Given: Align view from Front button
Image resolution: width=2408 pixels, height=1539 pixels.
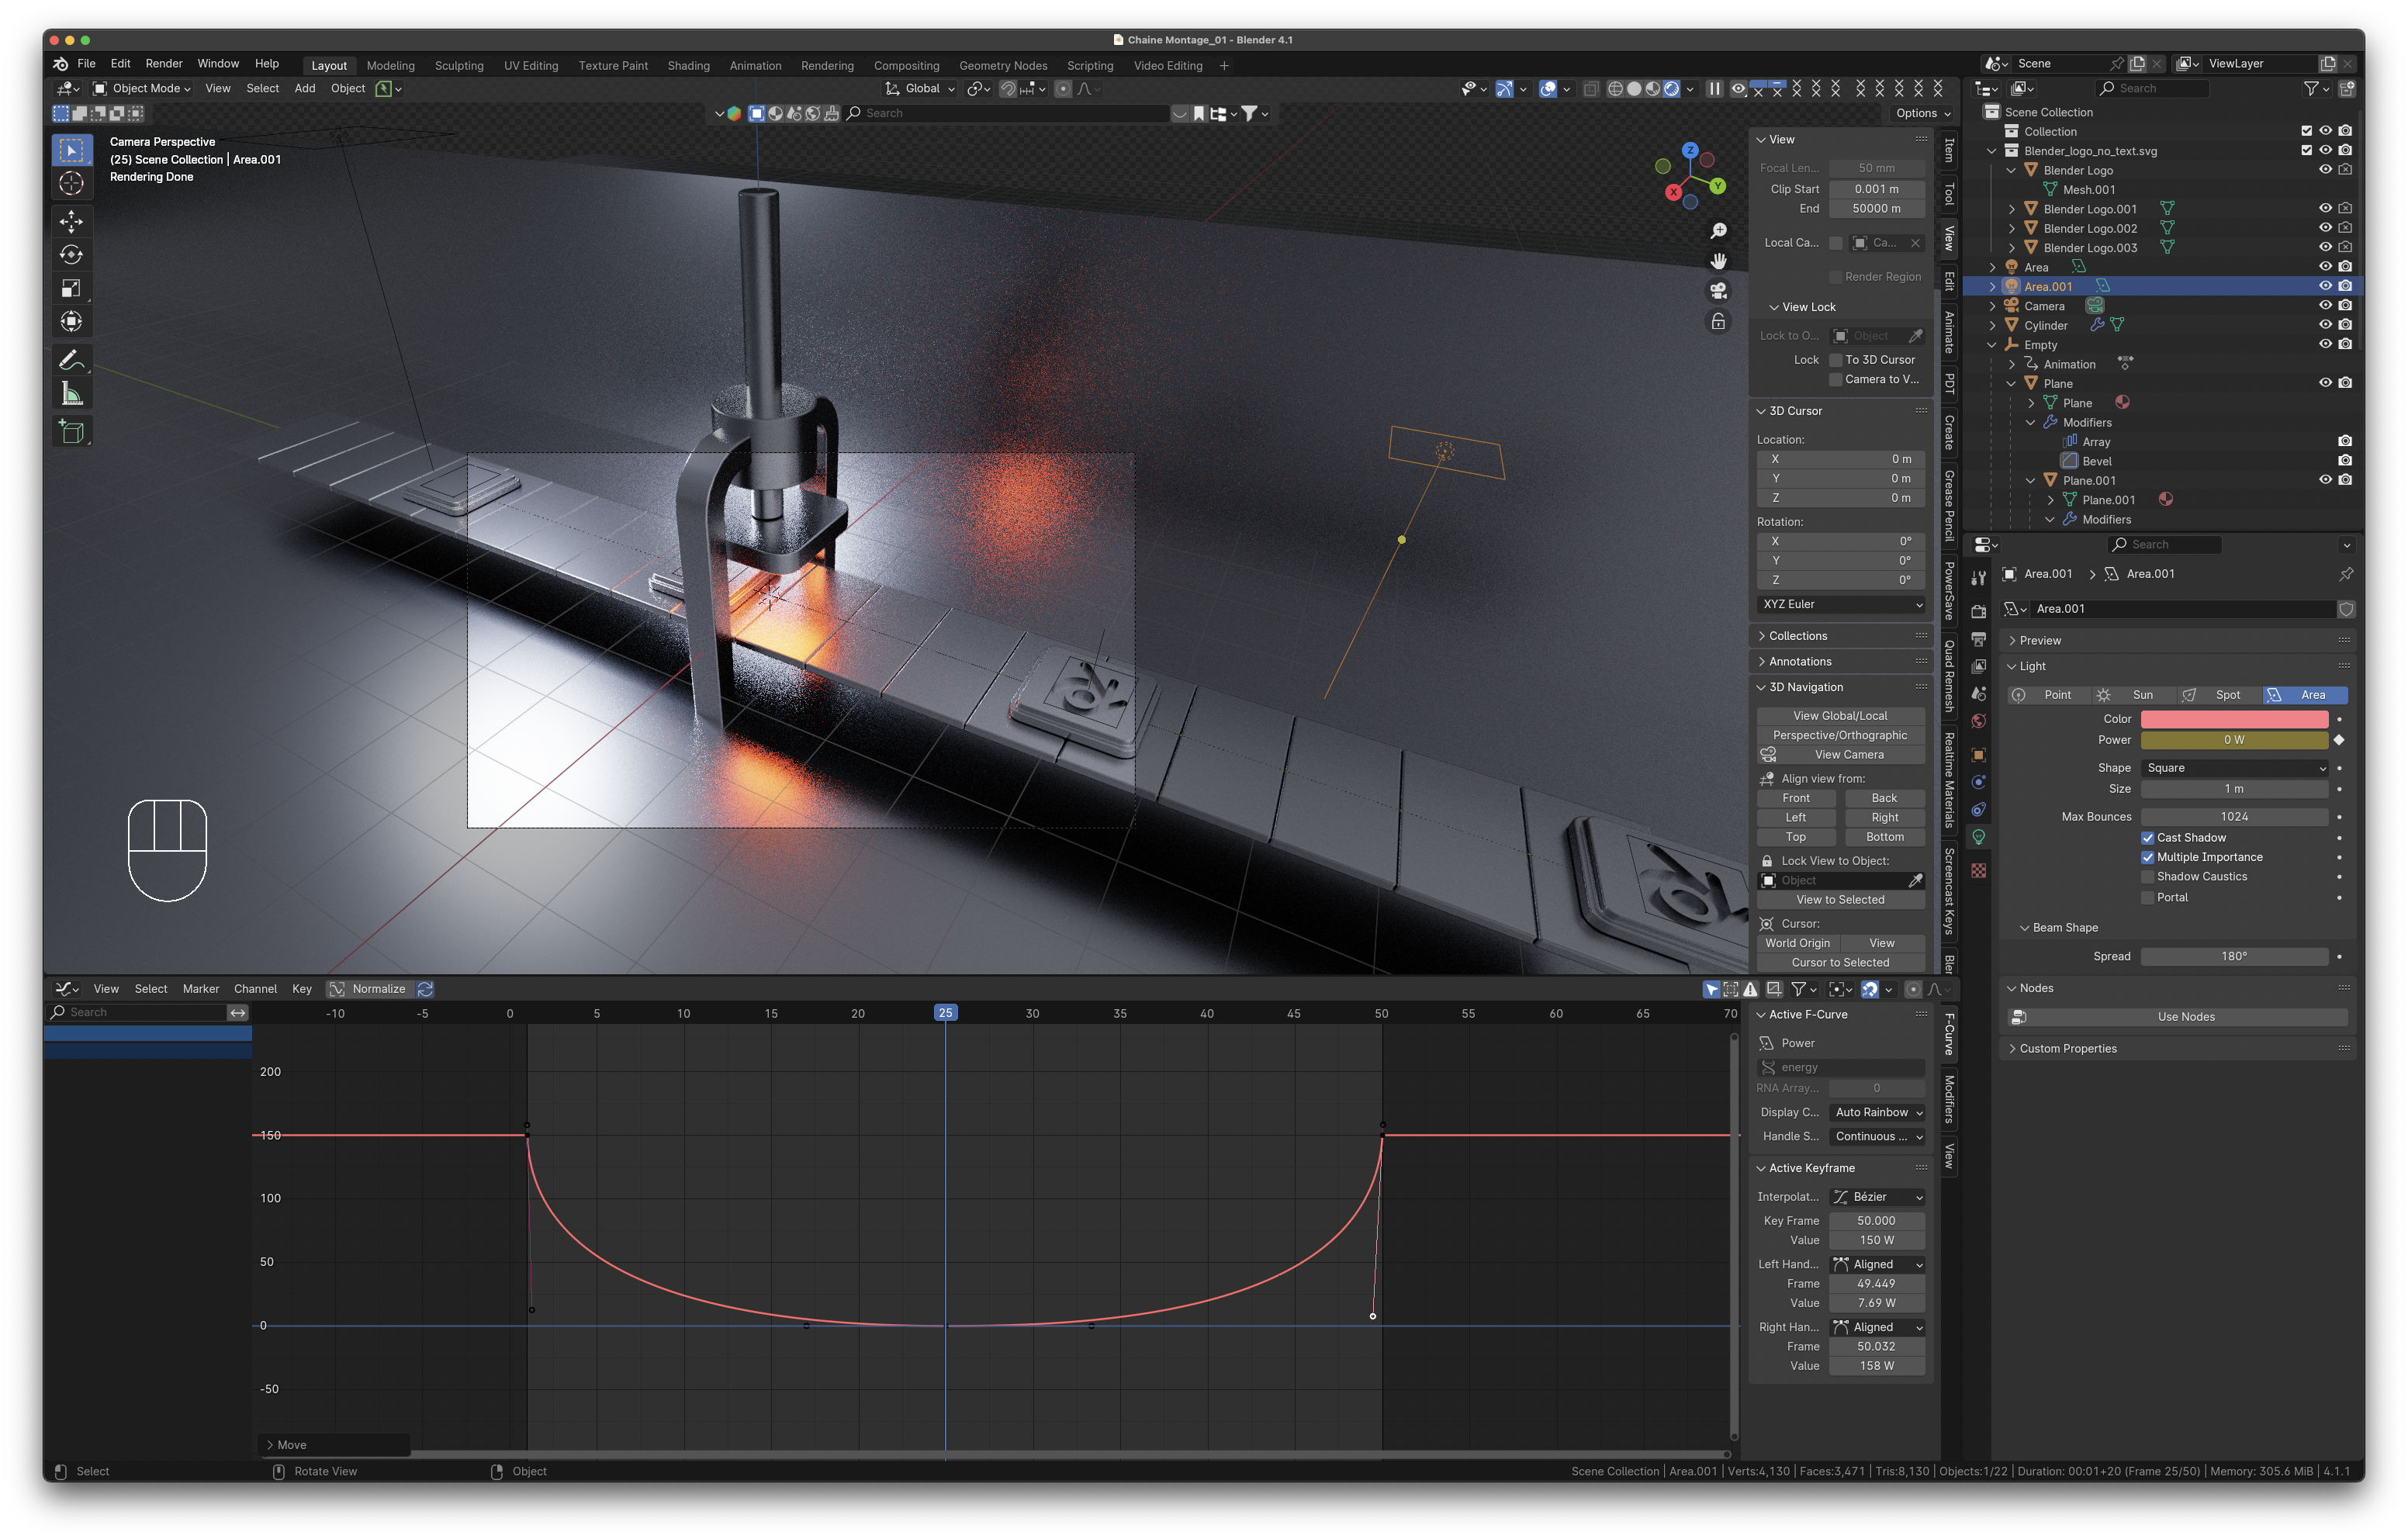Looking at the screenshot, I should tap(1796, 799).
